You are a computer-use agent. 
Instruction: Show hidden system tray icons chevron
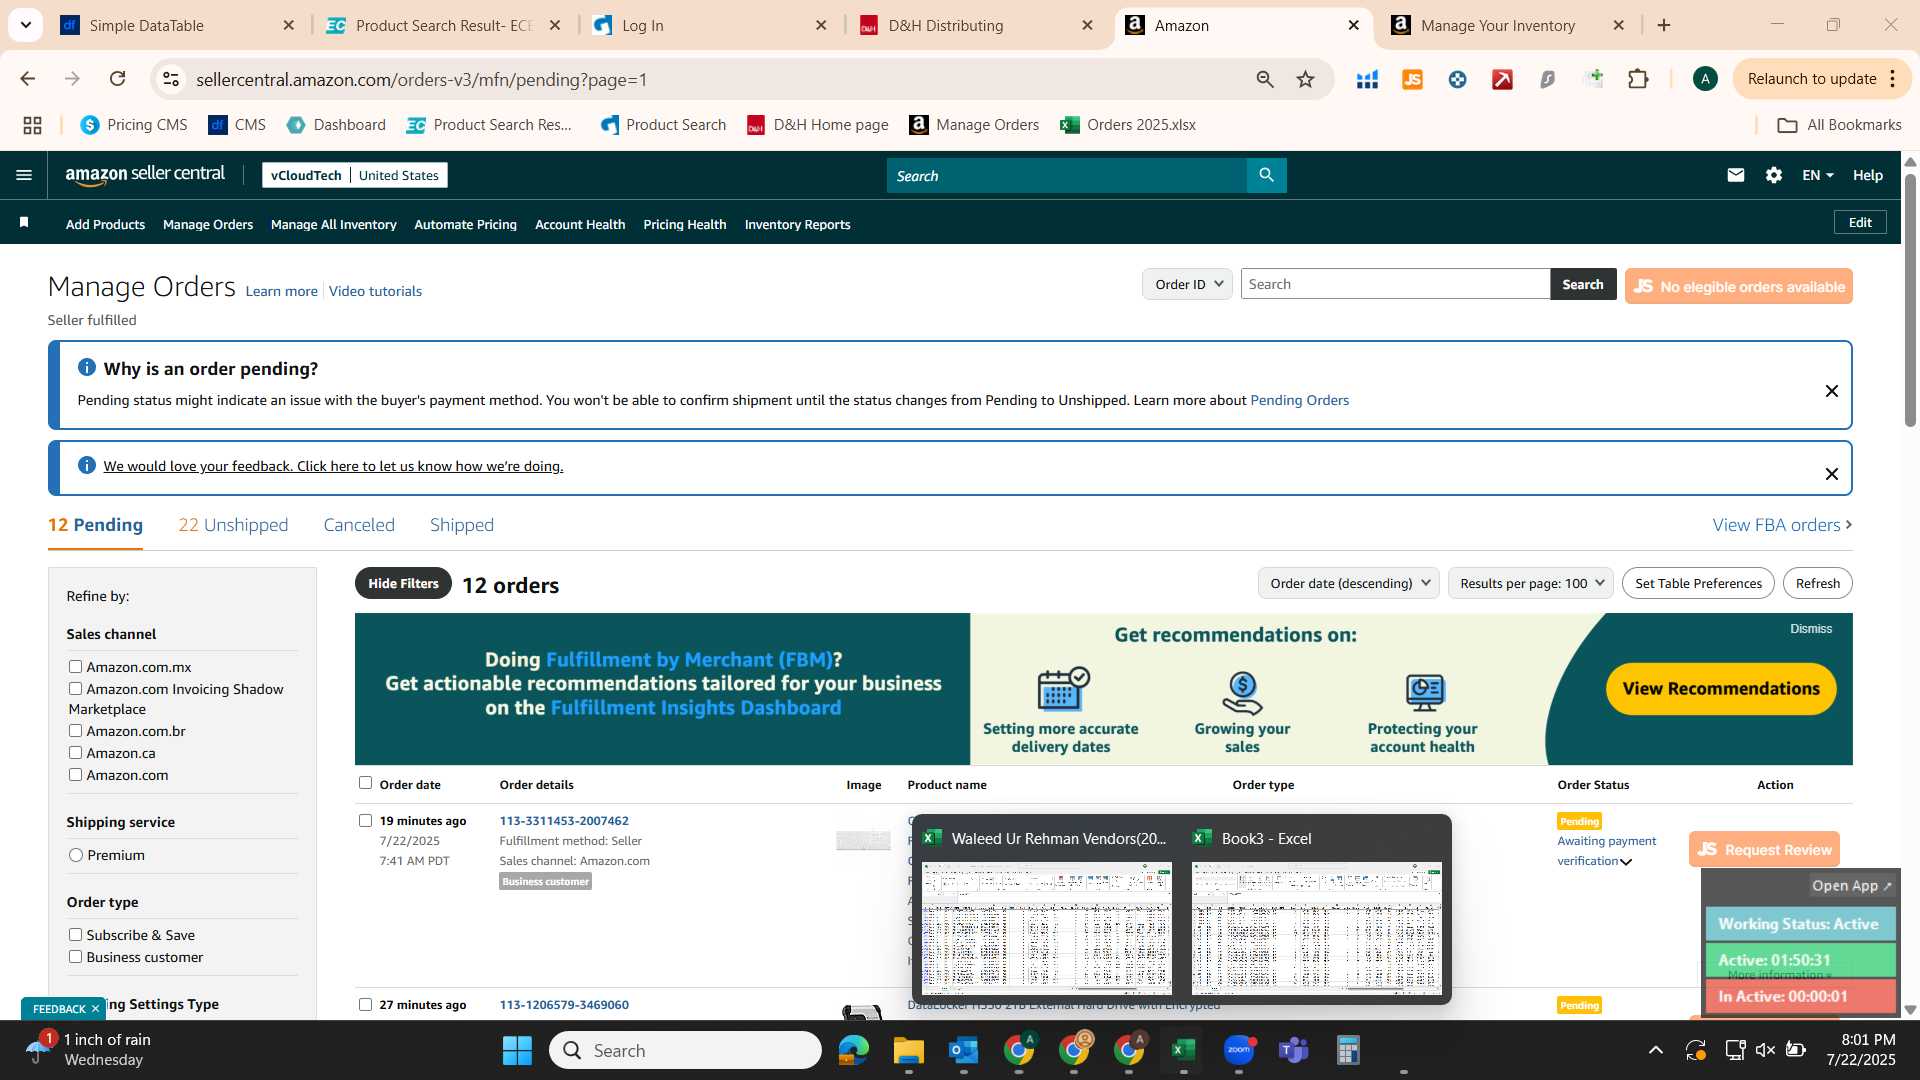[1655, 1050]
